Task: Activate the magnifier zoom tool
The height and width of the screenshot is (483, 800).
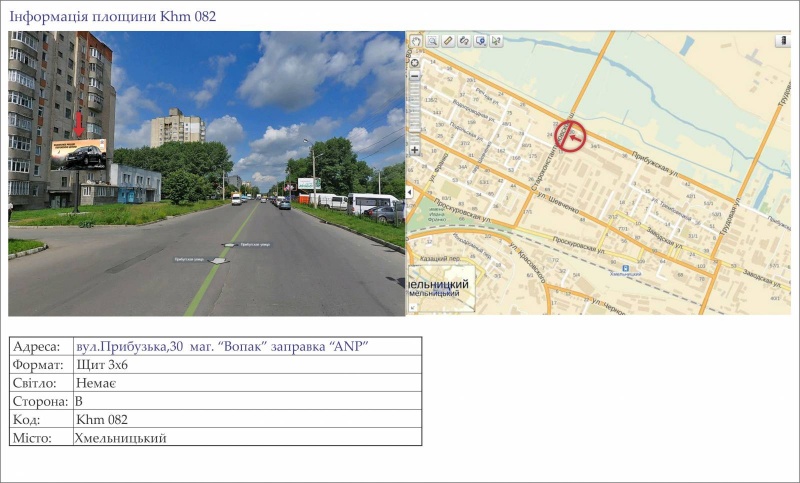Action: (432, 41)
